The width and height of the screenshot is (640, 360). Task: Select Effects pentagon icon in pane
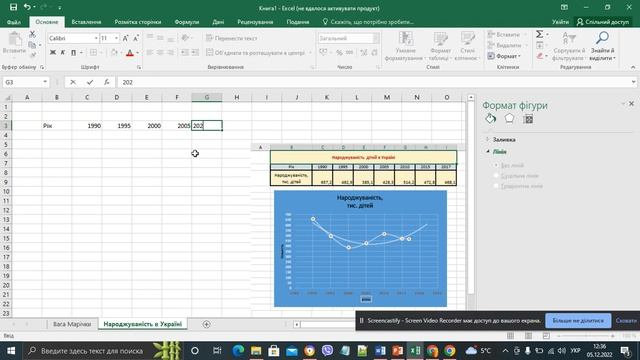(509, 119)
